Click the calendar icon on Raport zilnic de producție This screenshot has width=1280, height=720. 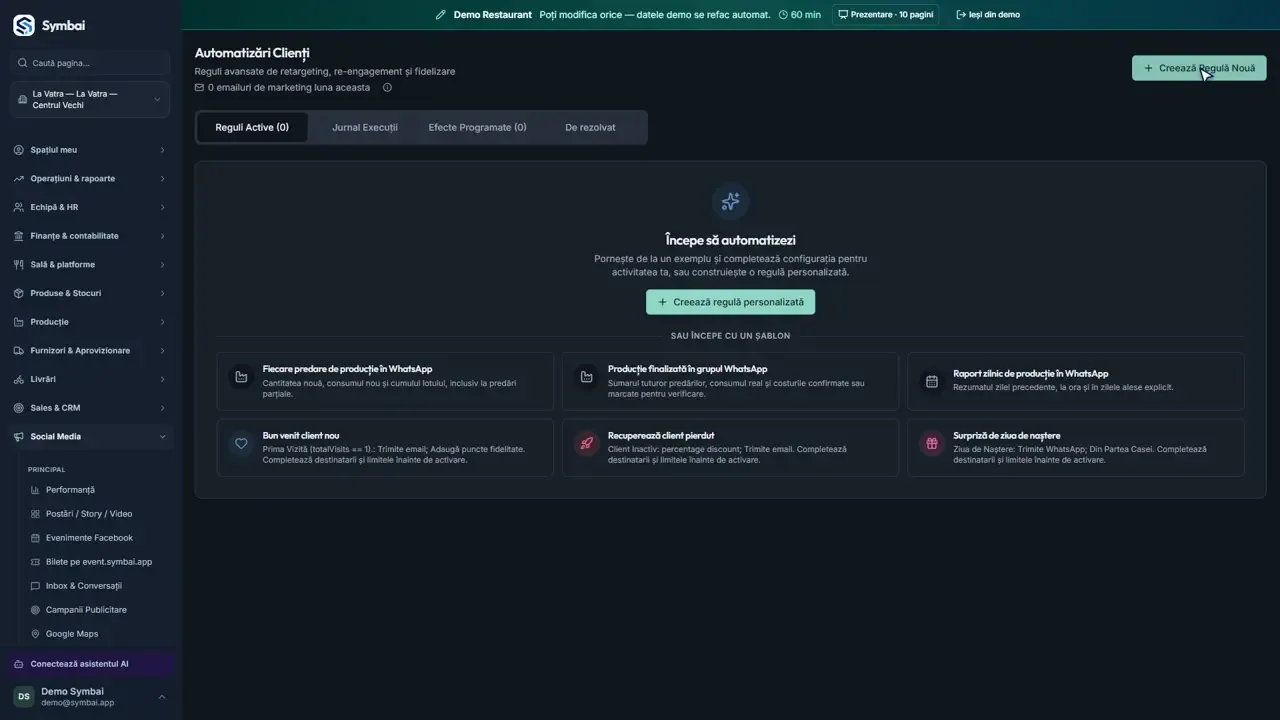pos(932,381)
